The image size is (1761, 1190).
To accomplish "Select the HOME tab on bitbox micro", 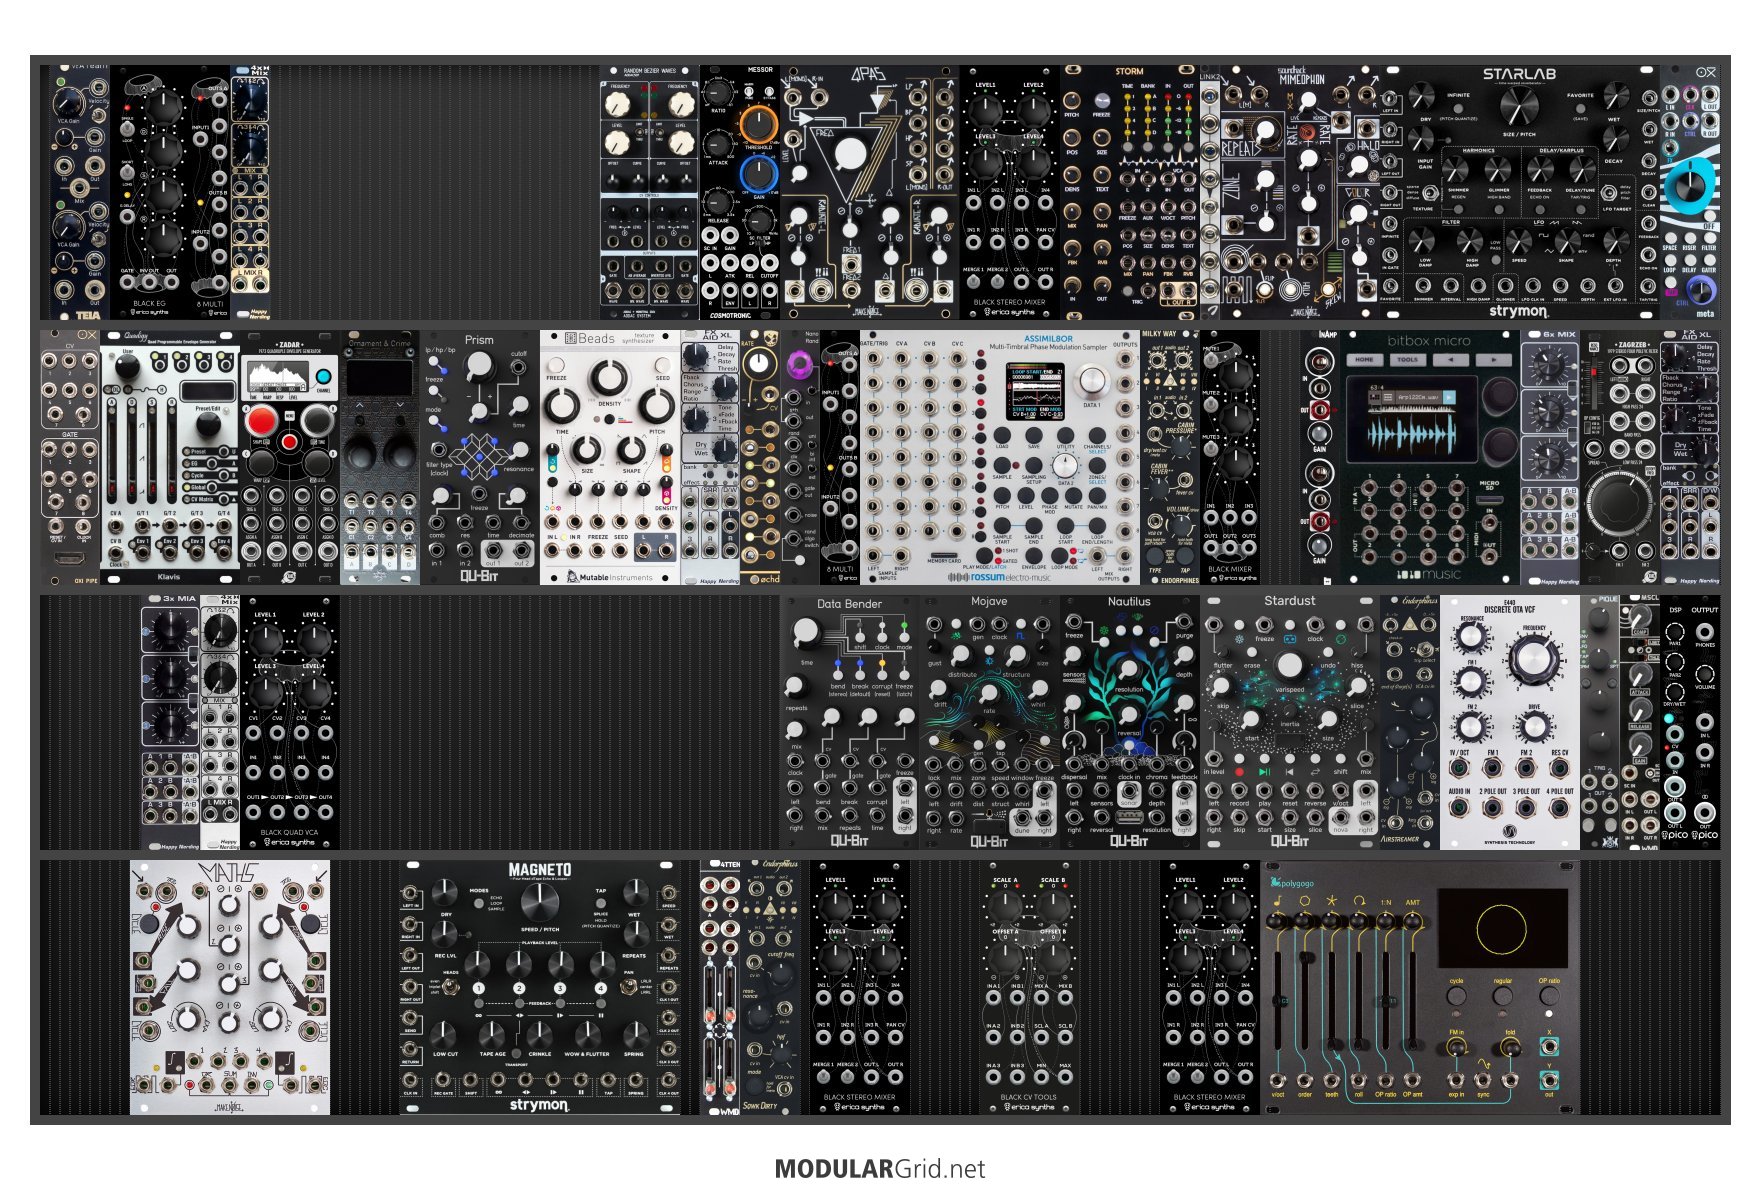I will click(1365, 359).
